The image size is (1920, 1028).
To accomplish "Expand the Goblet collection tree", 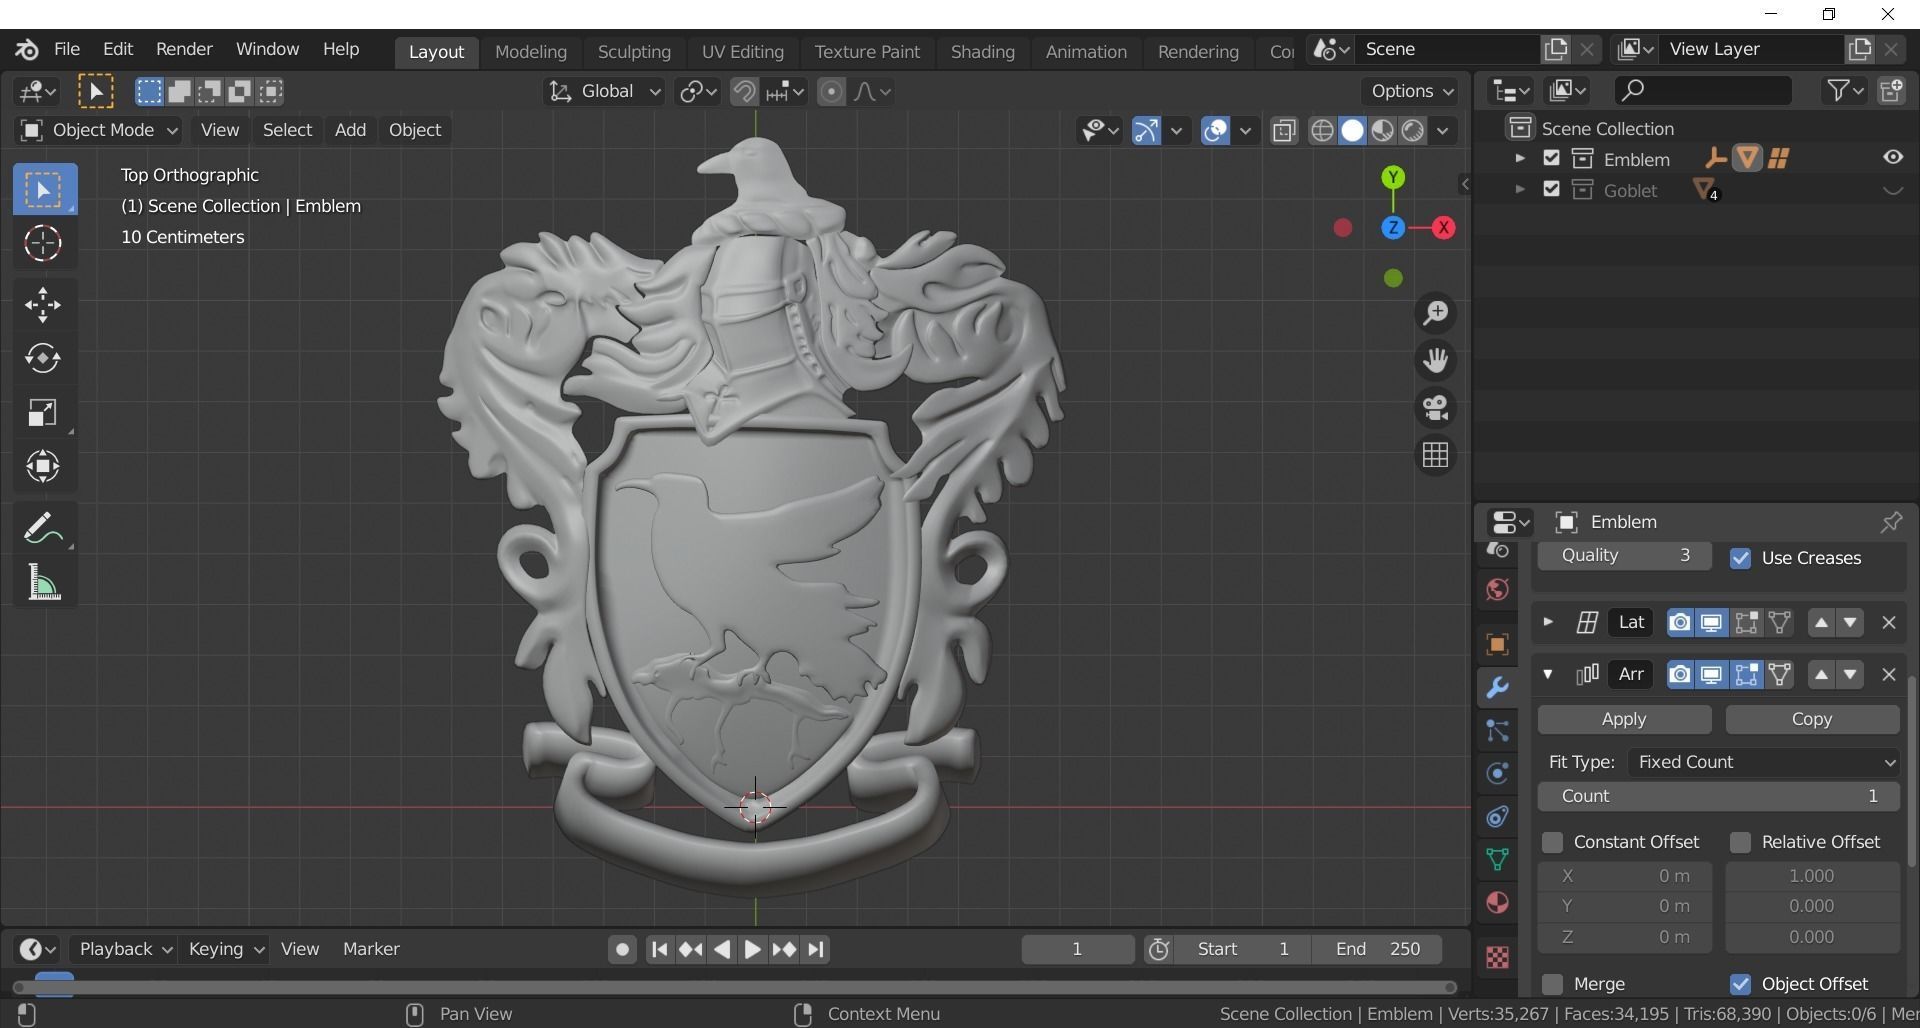I will pyautogui.click(x=1519, y=189).
